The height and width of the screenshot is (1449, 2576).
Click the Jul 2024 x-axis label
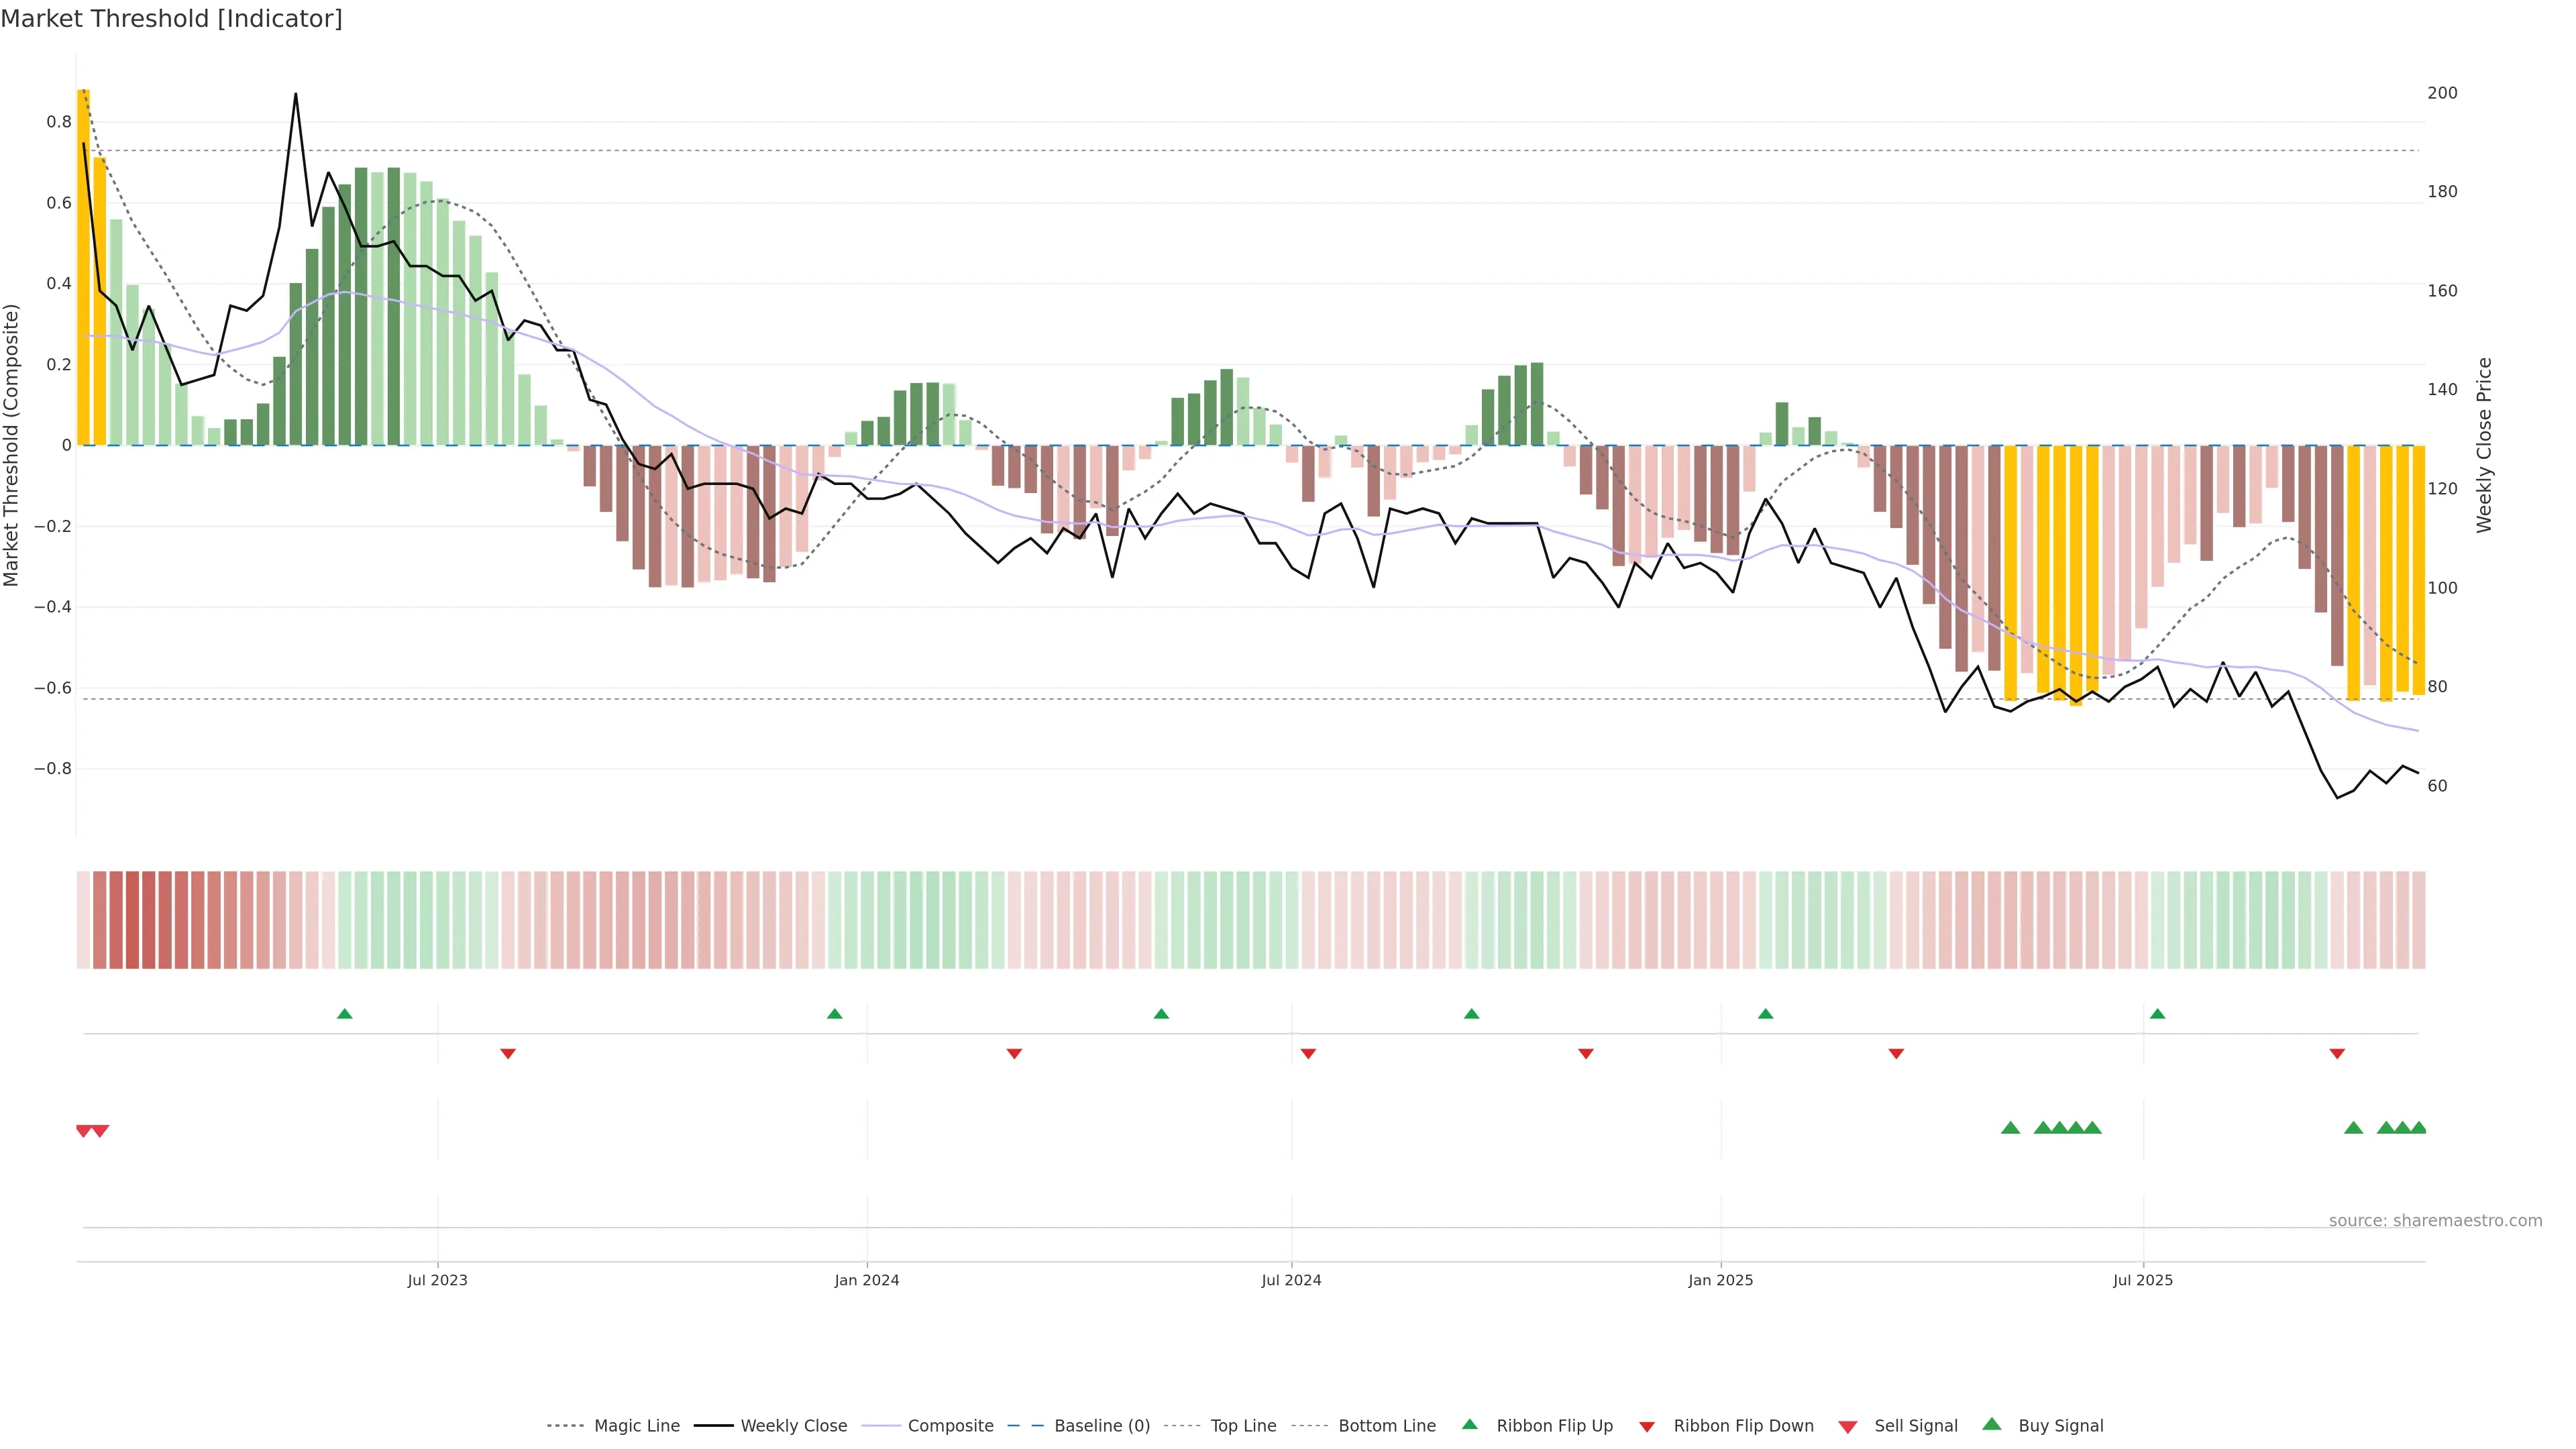(x=1291, y=1280)
